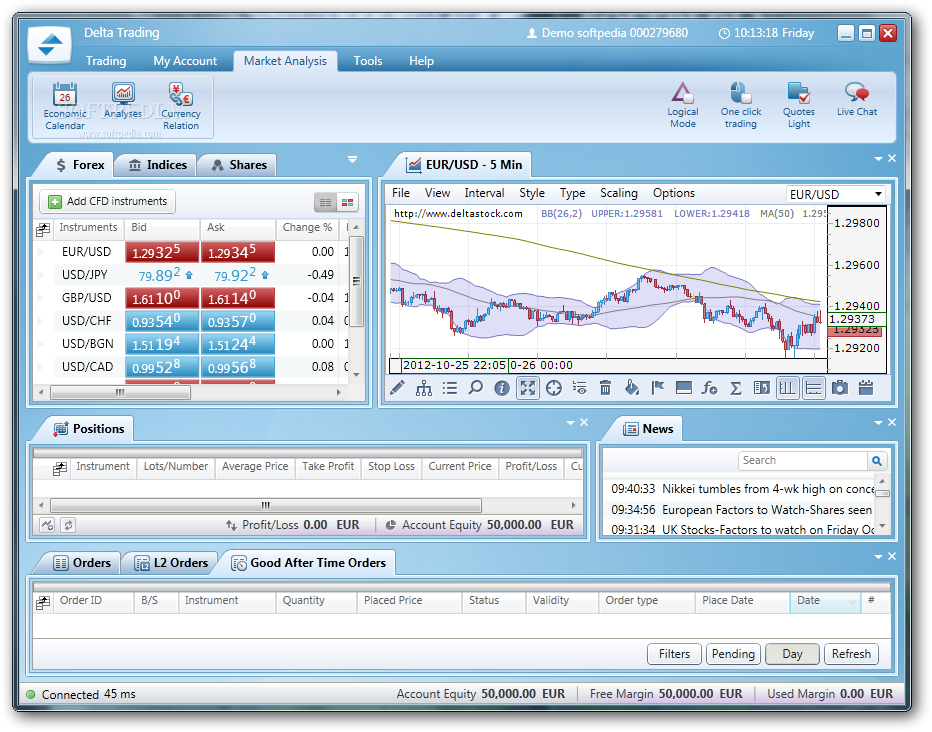932x732 pixels.
Task: Click the column chooser icon in Positions table
Action: coord(59,468)
